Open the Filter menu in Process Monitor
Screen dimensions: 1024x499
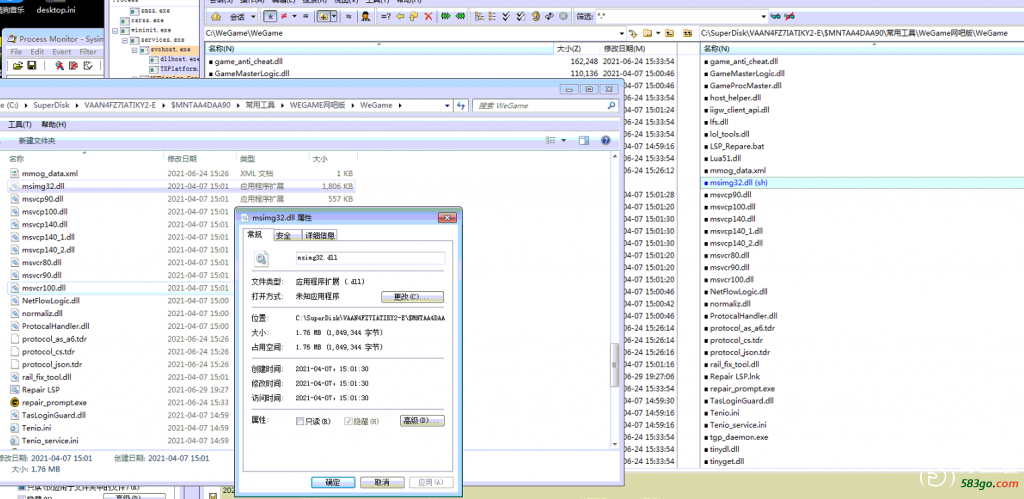(x=88, y=52)
